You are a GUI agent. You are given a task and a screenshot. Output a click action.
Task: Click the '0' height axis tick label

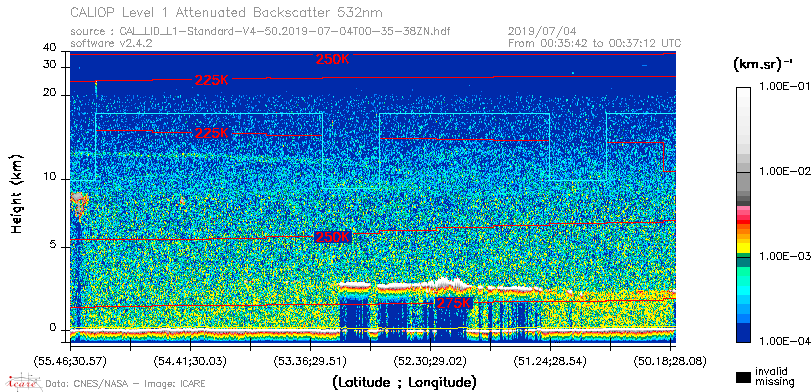pos(53,328)
